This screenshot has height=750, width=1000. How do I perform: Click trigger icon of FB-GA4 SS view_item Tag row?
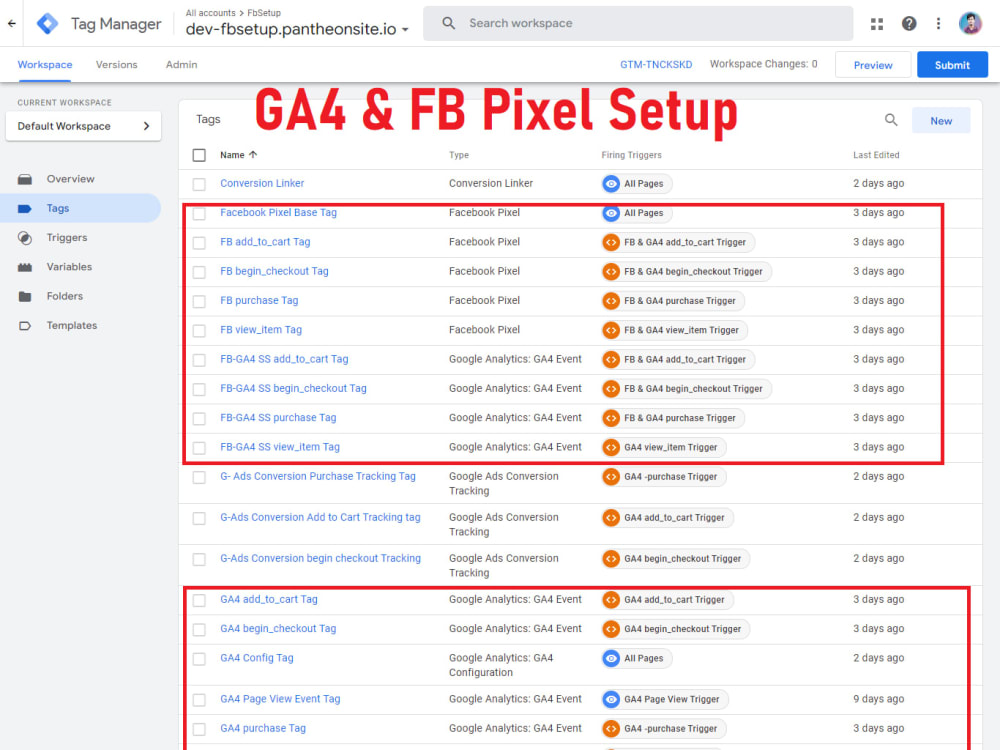(611, 448)
